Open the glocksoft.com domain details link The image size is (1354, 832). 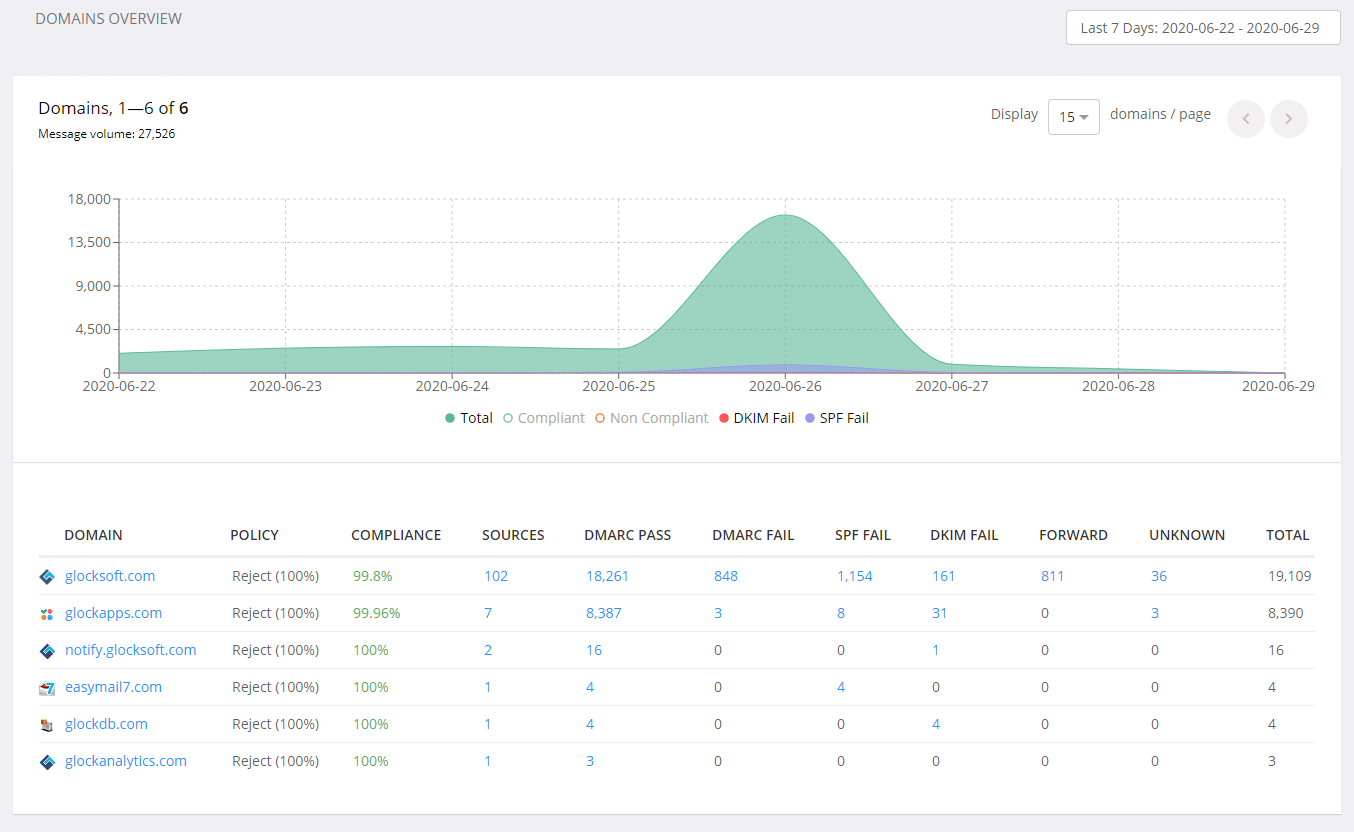click(108, 576)
